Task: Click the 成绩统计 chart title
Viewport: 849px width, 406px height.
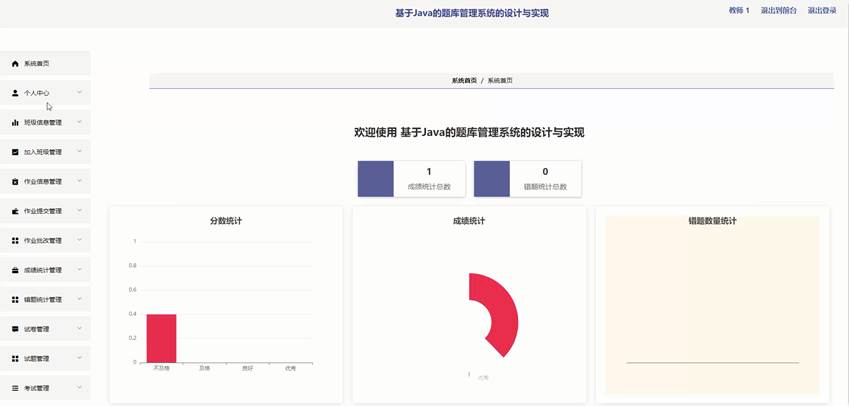Action: point(469,221)
